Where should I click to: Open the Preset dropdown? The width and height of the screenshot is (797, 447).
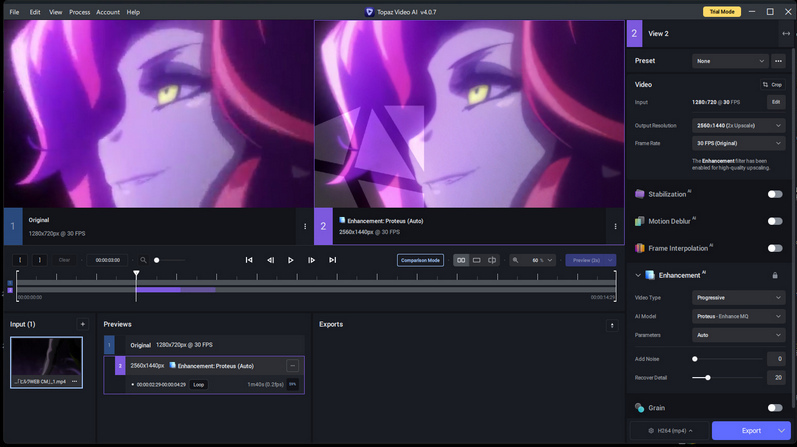[x=730, y=61]
